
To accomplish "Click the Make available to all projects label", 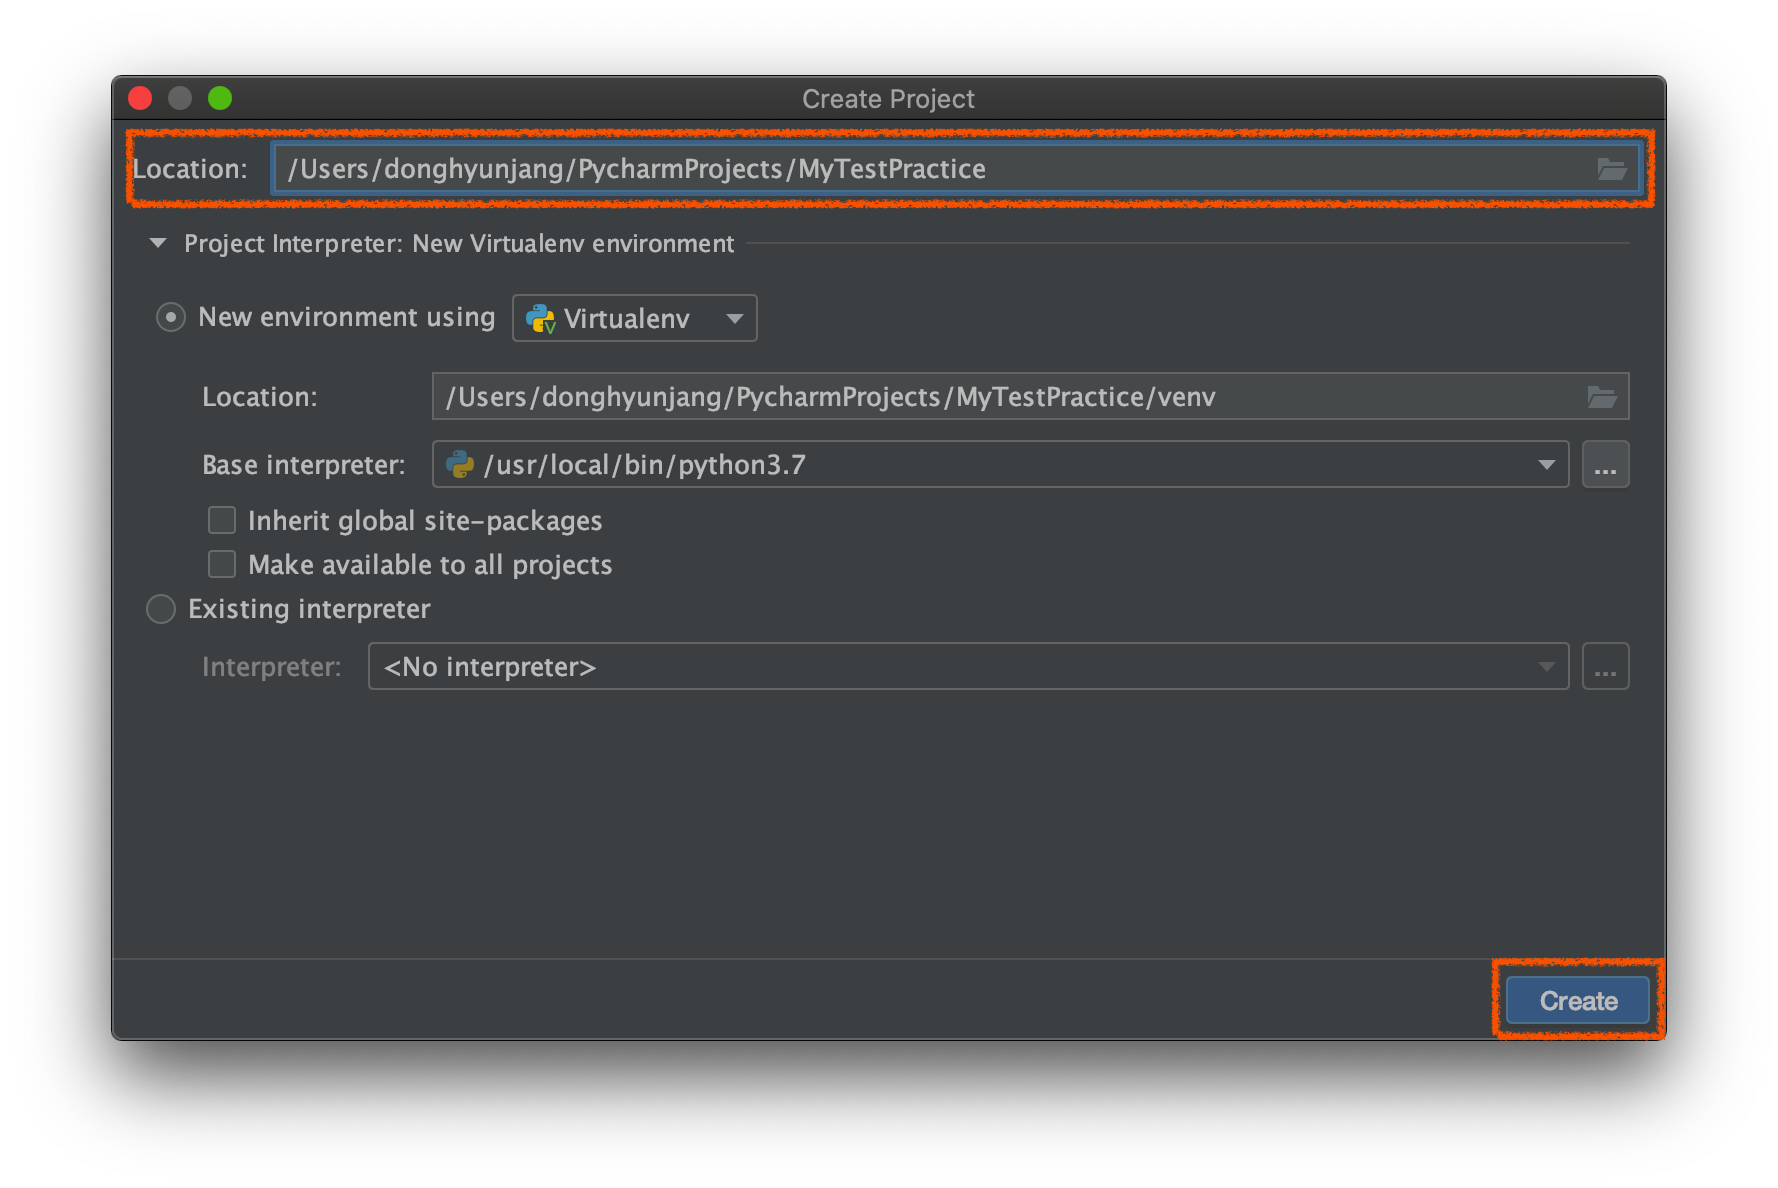I will pyautogui.click(x=430, y=565).
